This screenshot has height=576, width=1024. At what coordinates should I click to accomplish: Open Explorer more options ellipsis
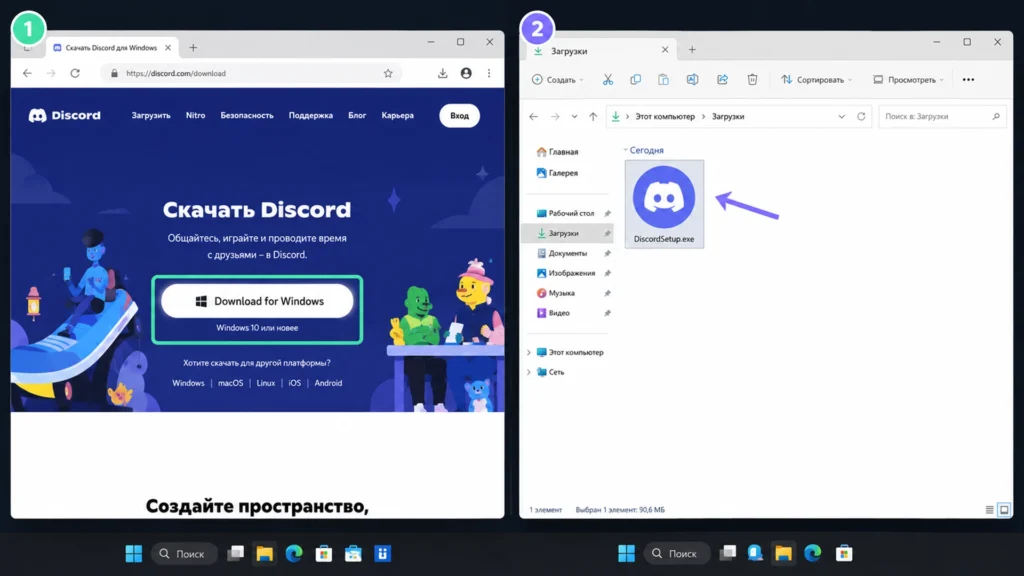pyautogui.click(x=968, y=80)
